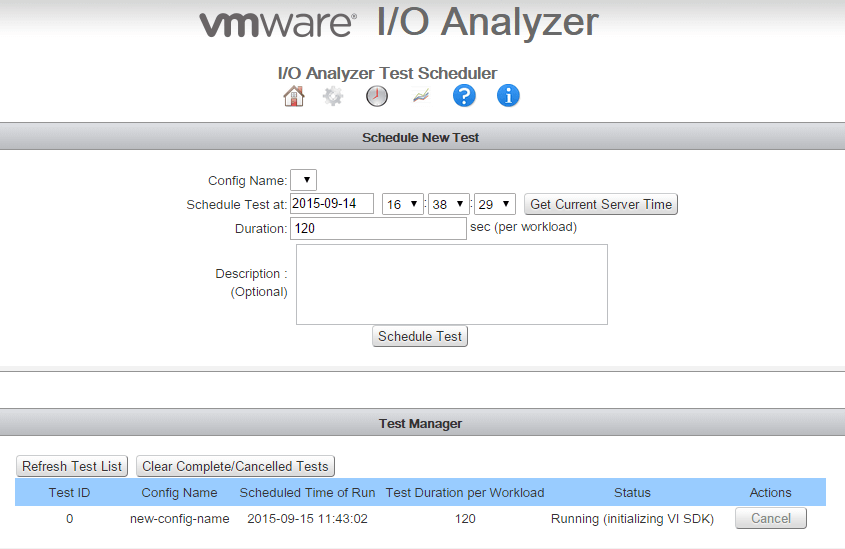Click the VMware I/O Analyzer logo
The image size is (845, 549).
click(x=399, y=23)
